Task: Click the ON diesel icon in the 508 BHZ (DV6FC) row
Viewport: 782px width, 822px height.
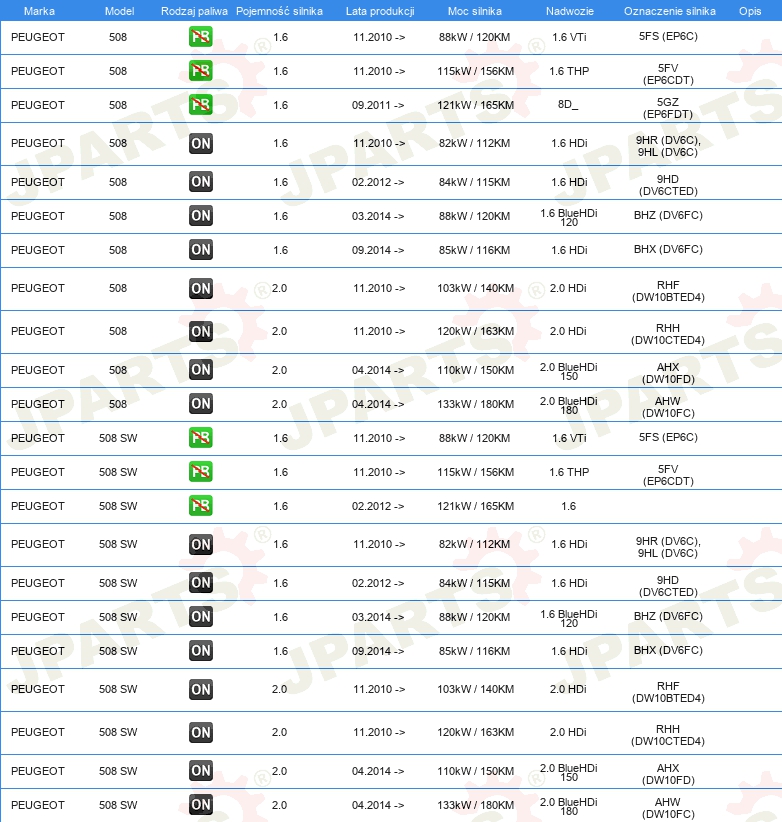Action: [x=201, y=216]
